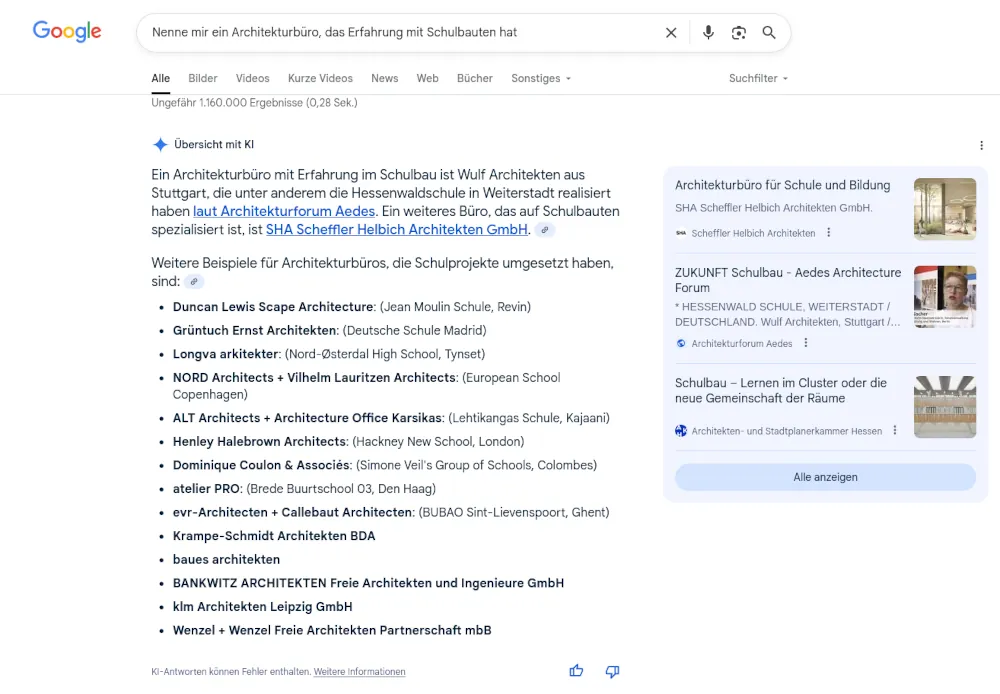Open the Suchfilter dropdown
This screenshot has width=1000, height=694.
(758, 78)
